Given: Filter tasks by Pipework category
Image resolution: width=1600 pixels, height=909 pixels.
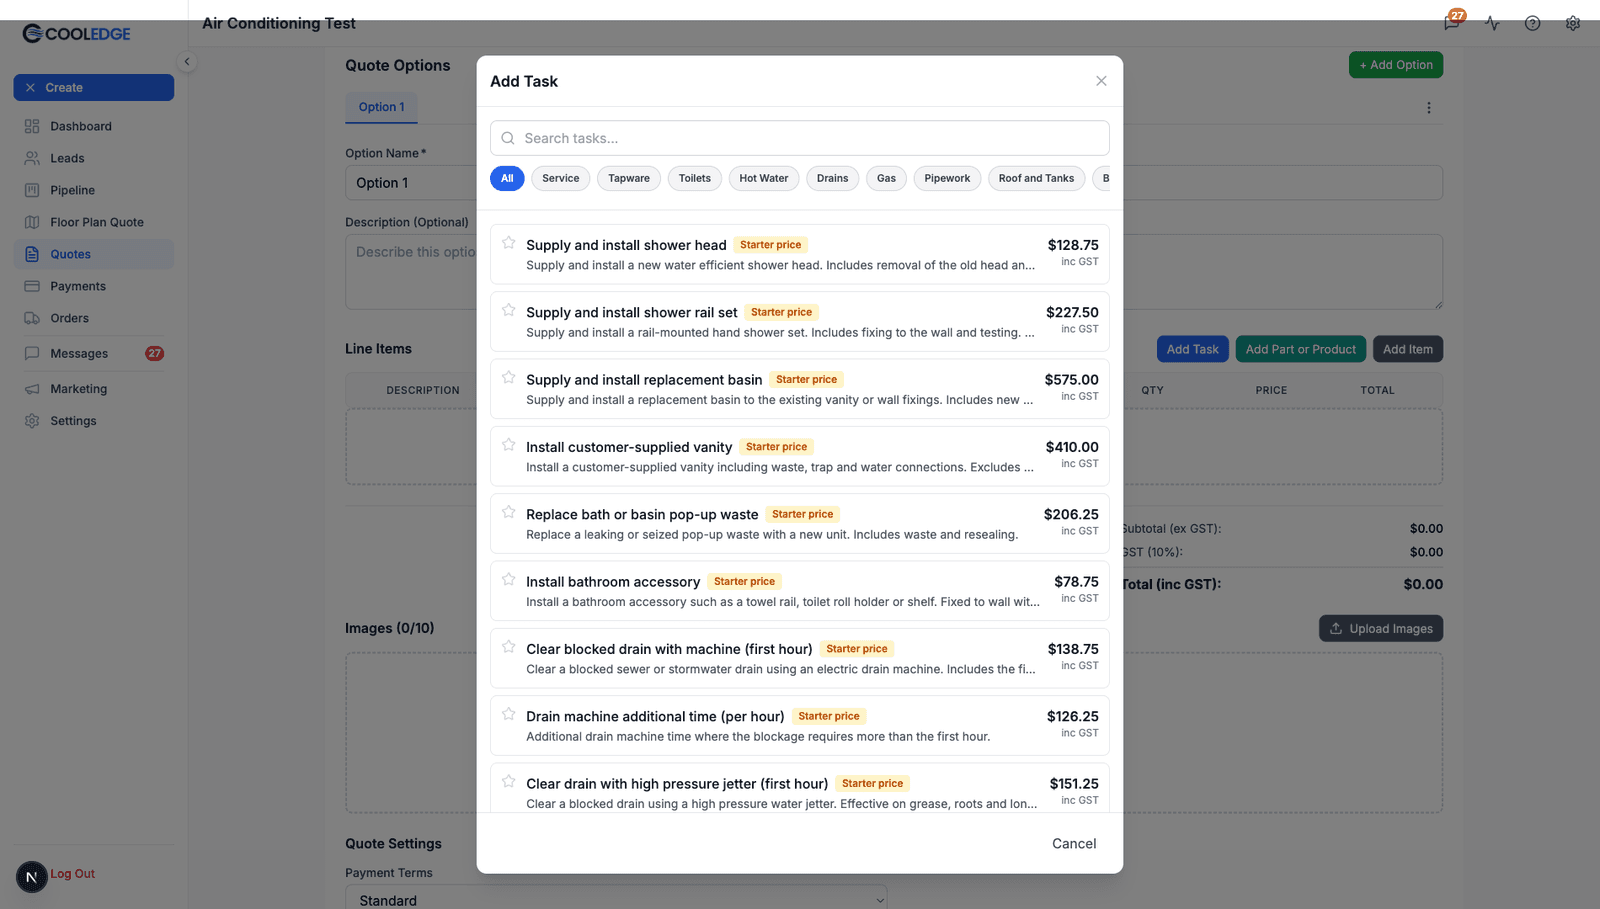Looking at the screenshot, I should (x=947, y=178).
